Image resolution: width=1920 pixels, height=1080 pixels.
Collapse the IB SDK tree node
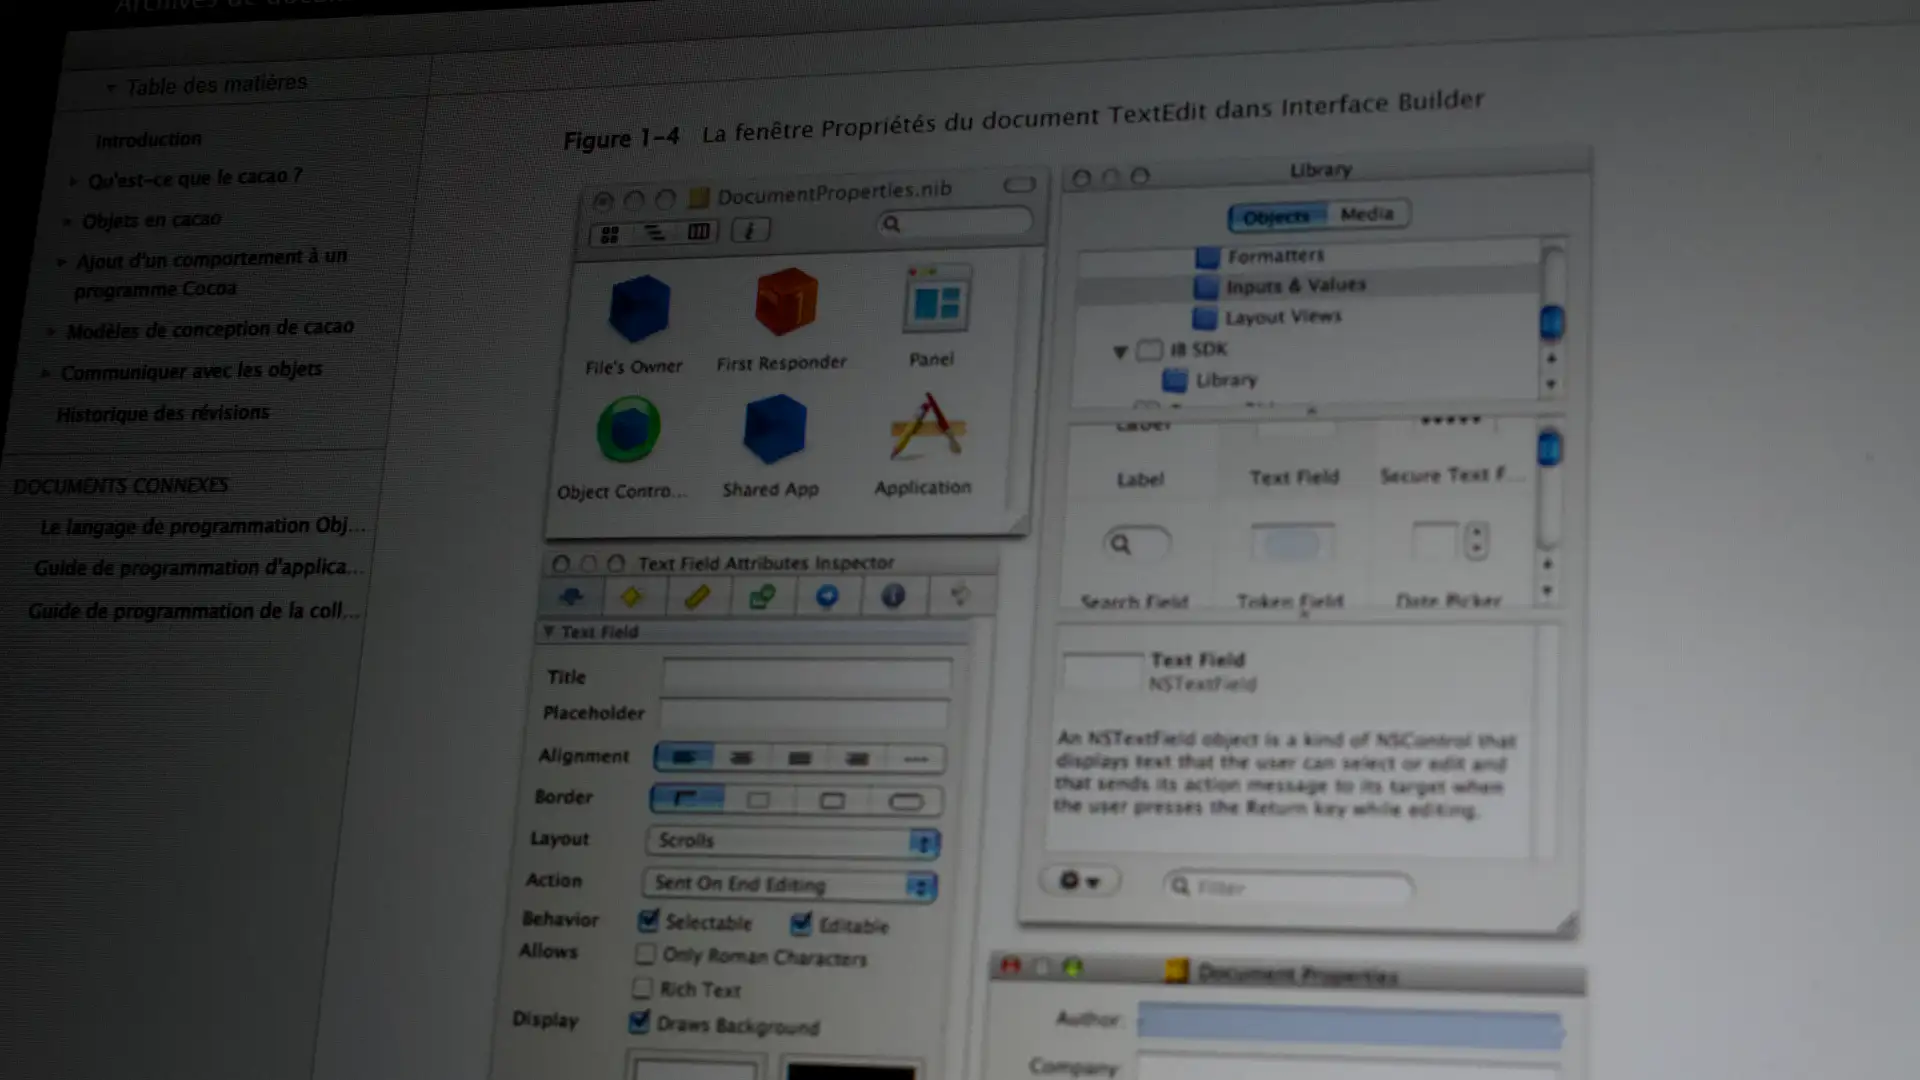click(1120, 351)
